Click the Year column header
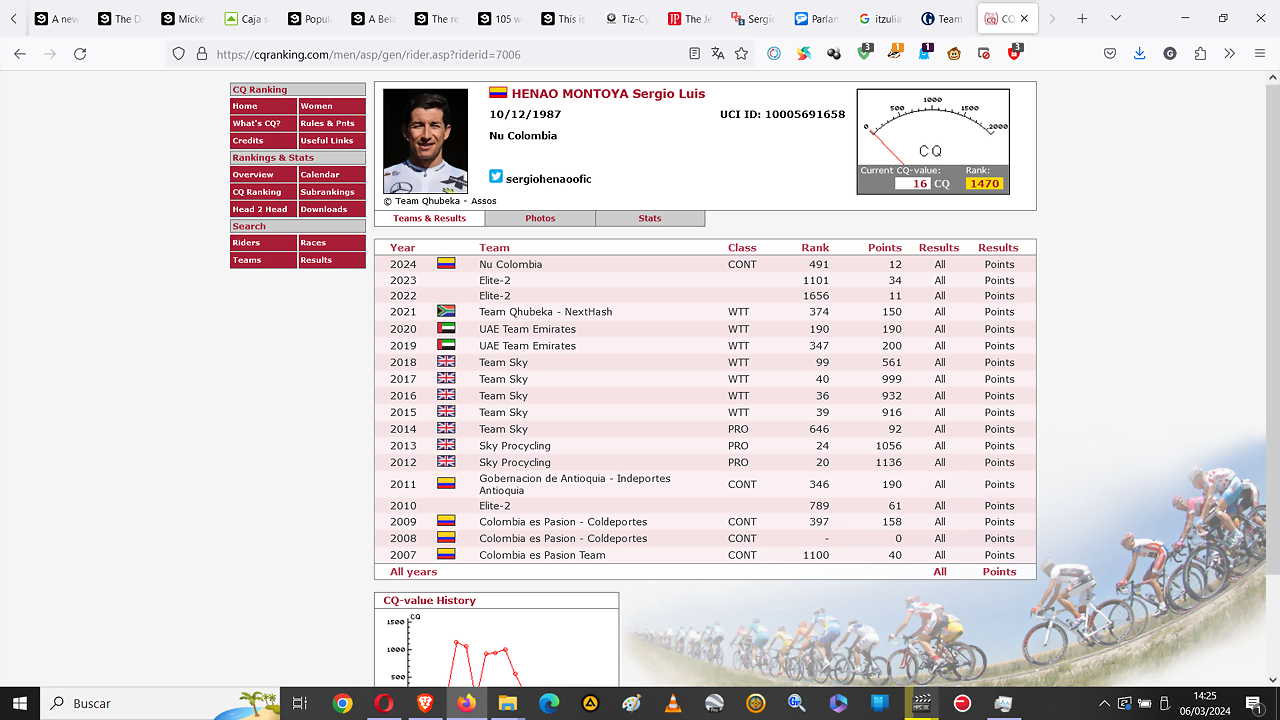1280x720 pixels. 402,247
